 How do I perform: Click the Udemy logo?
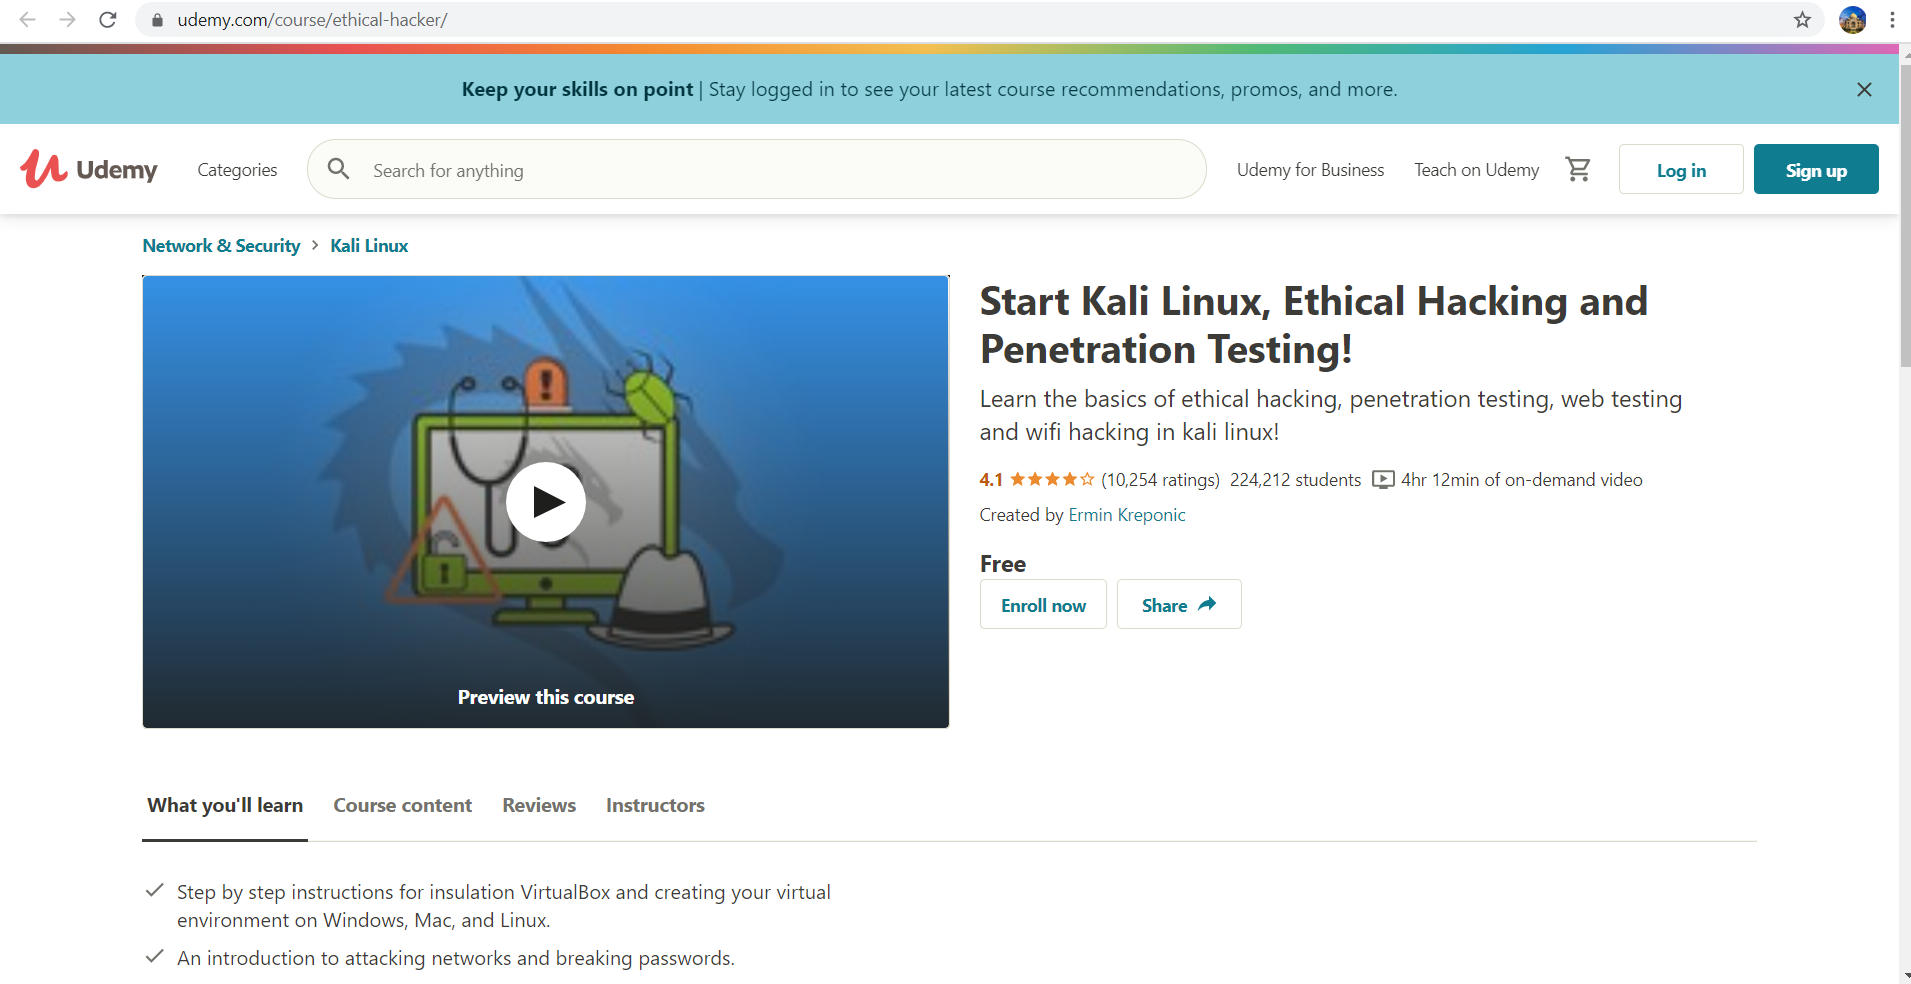pos(89,169)
